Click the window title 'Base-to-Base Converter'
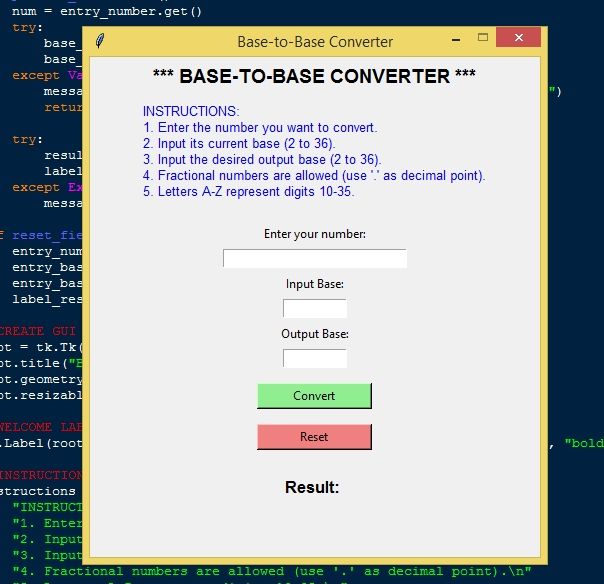Viewport: 604px width, 584px height. [314, 42]
